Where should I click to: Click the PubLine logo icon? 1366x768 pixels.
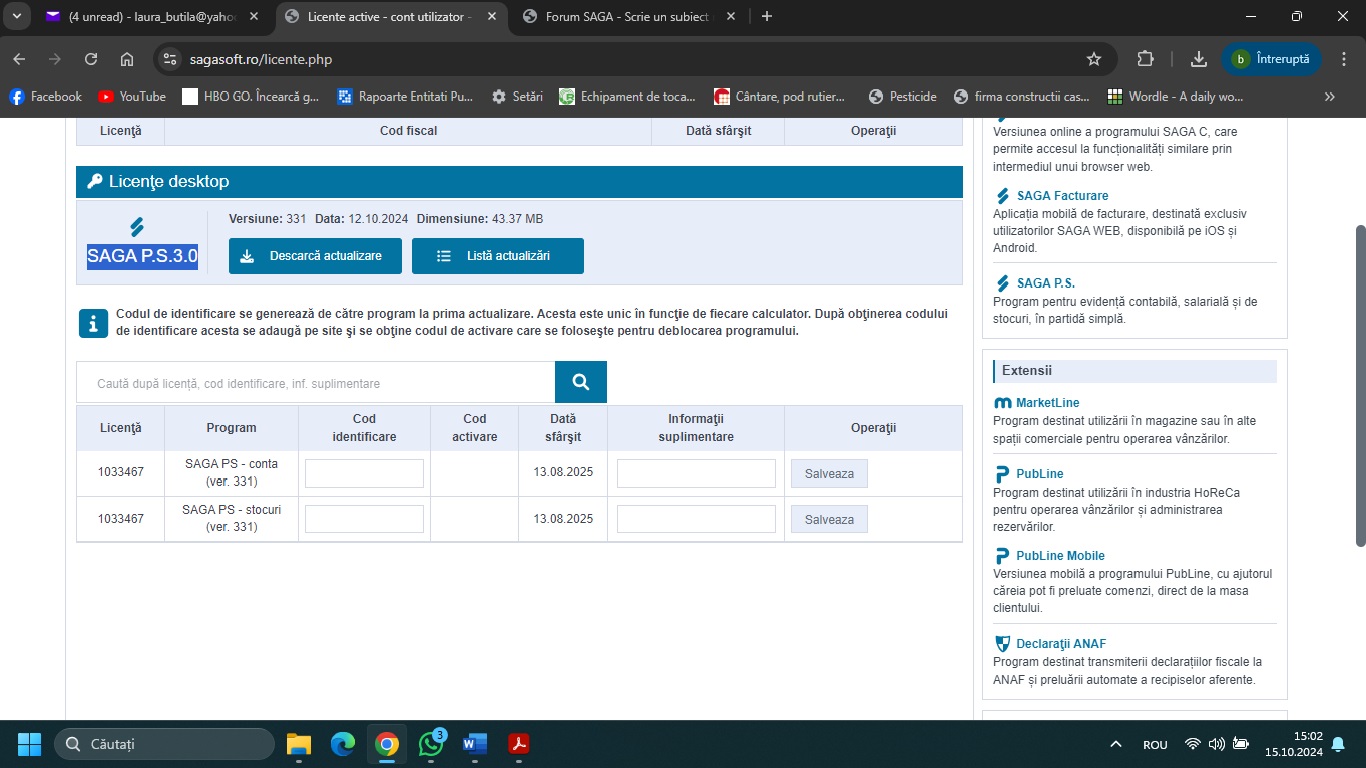tap(1002, 474)
